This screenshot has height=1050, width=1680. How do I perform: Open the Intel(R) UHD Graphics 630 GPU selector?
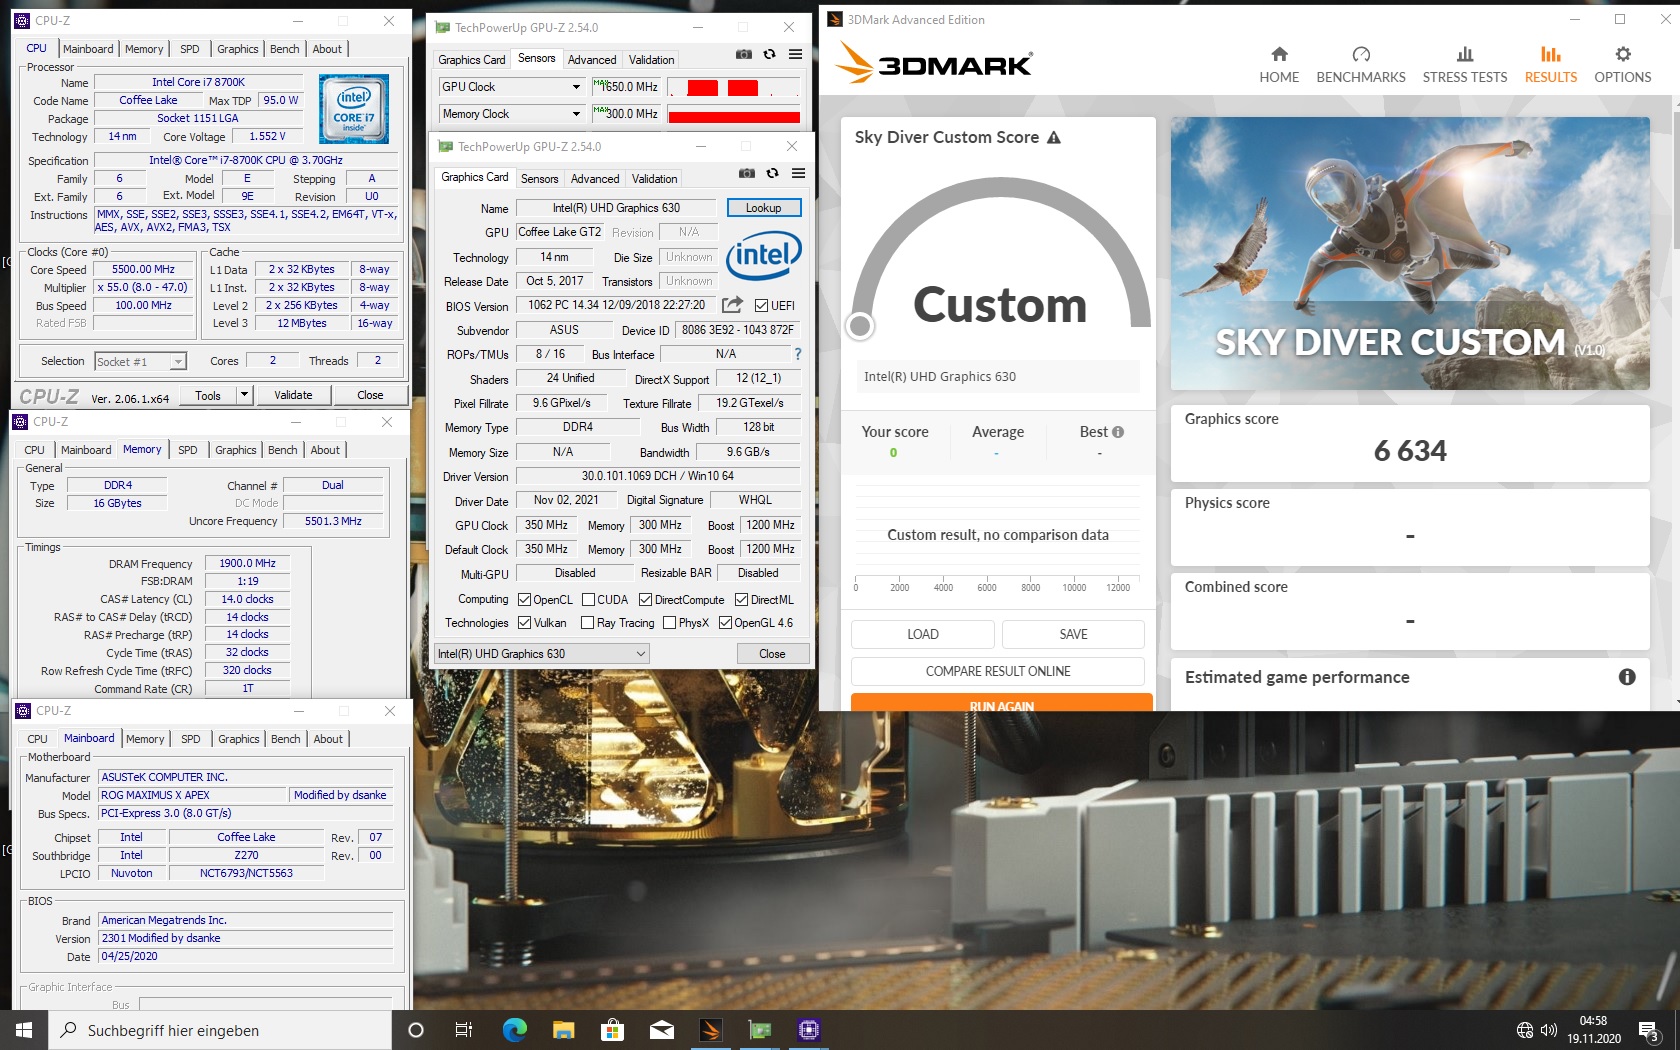(x=542, y=654)
